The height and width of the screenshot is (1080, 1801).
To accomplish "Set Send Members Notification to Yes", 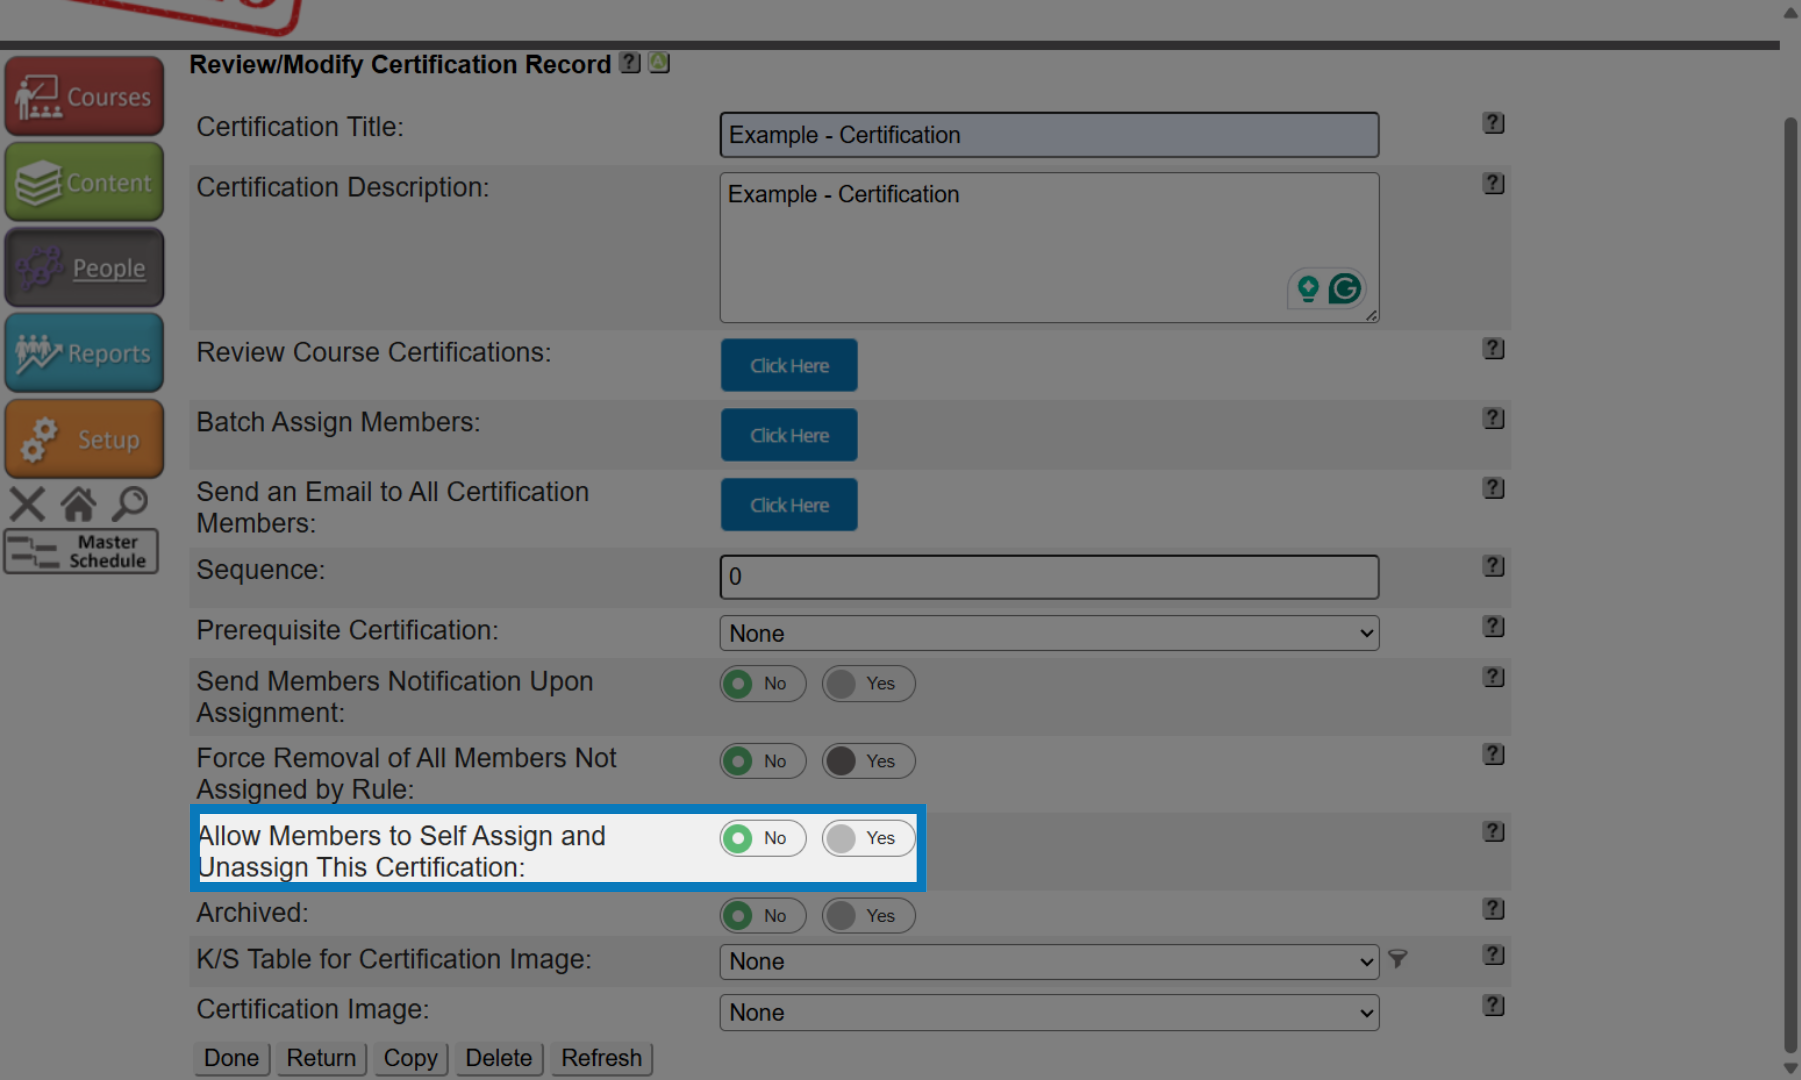I will pyautogui.click(x=868, y=684).
